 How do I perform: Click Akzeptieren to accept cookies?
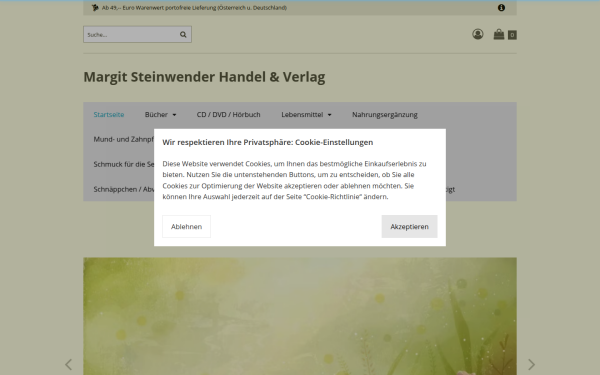(409, 227)
